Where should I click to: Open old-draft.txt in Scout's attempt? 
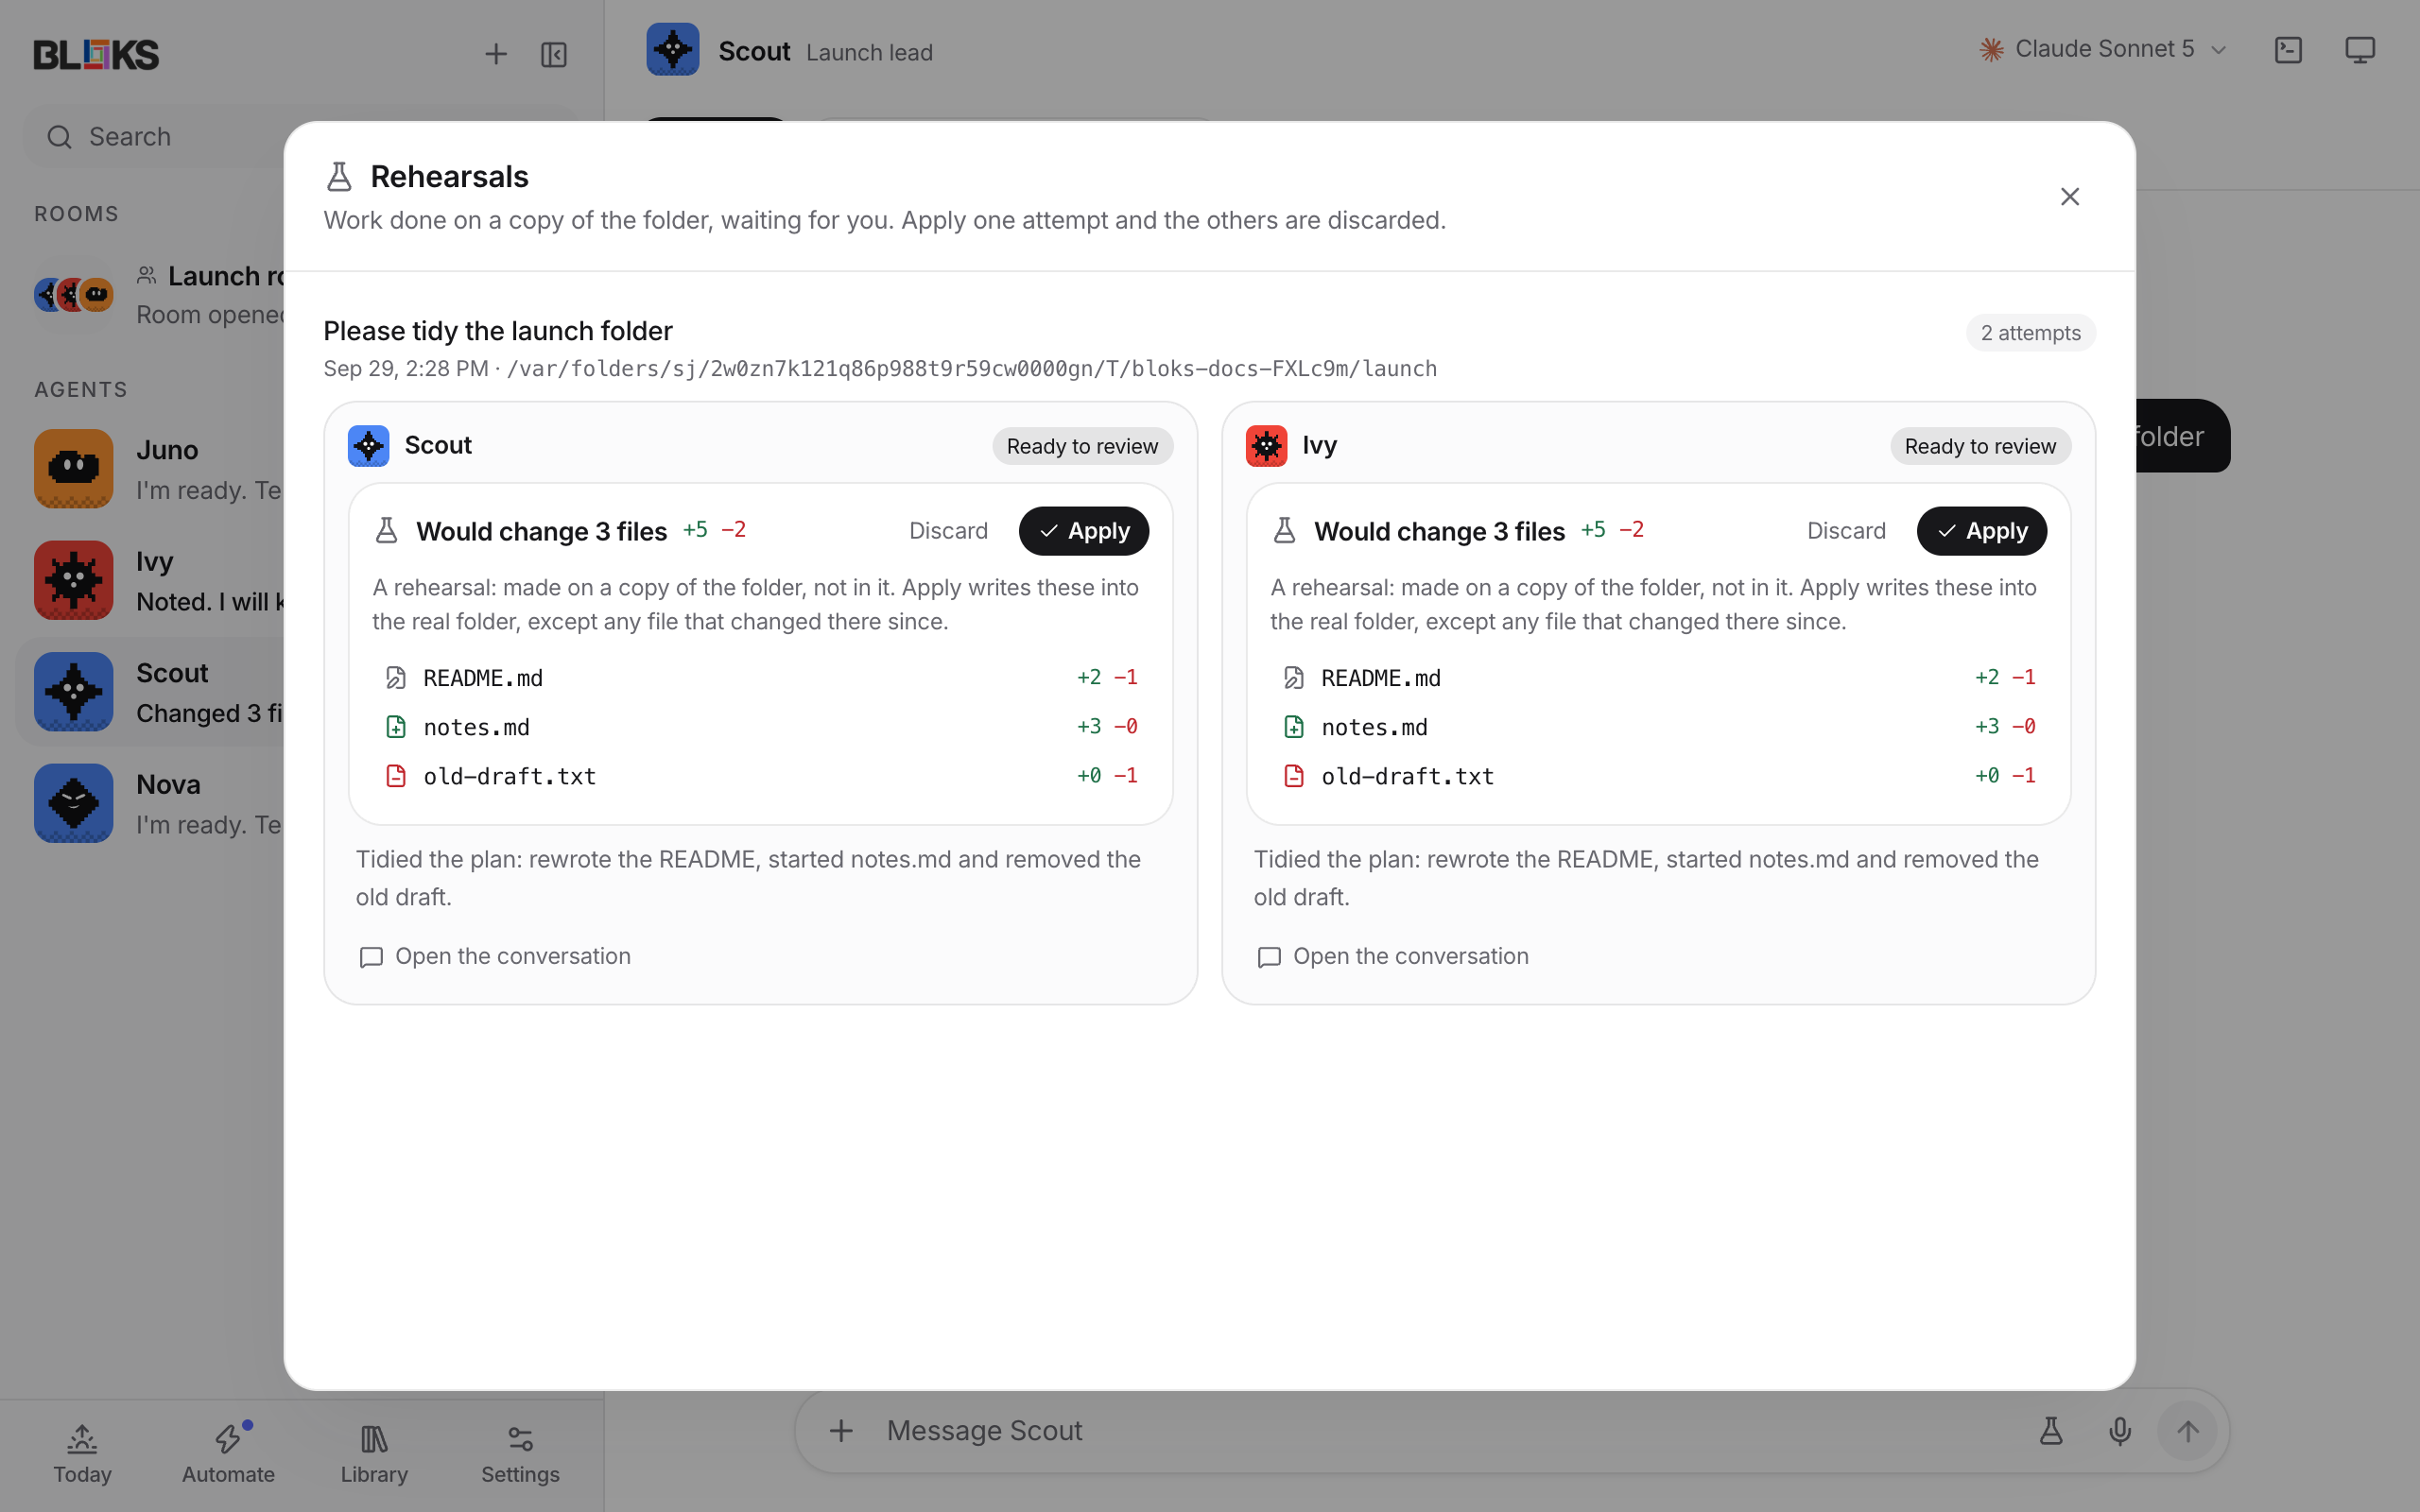761,776
